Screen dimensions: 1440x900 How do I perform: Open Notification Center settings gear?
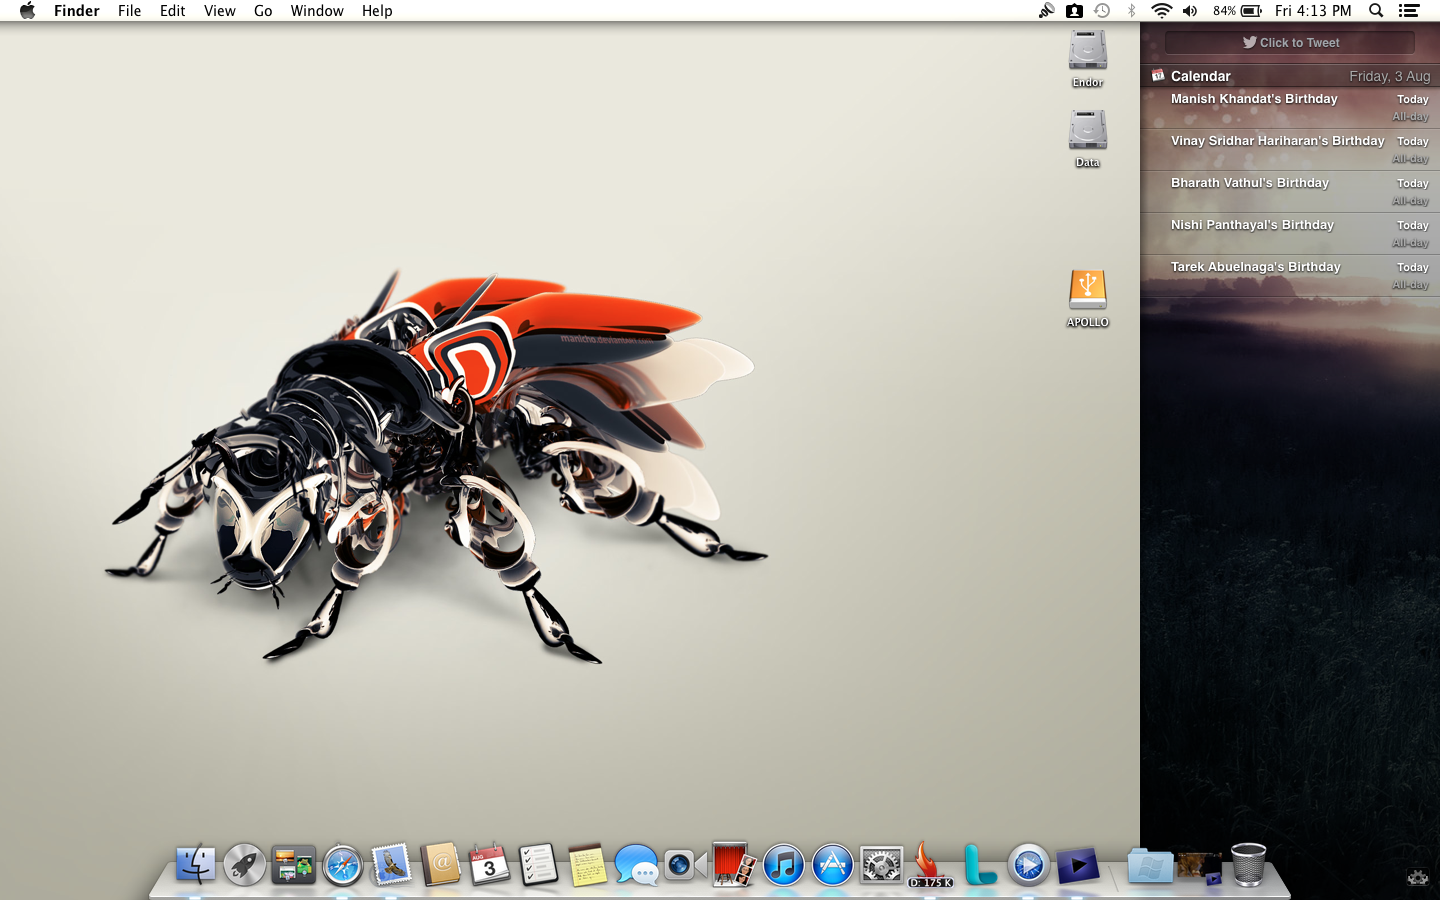[x=1418, y=878]
